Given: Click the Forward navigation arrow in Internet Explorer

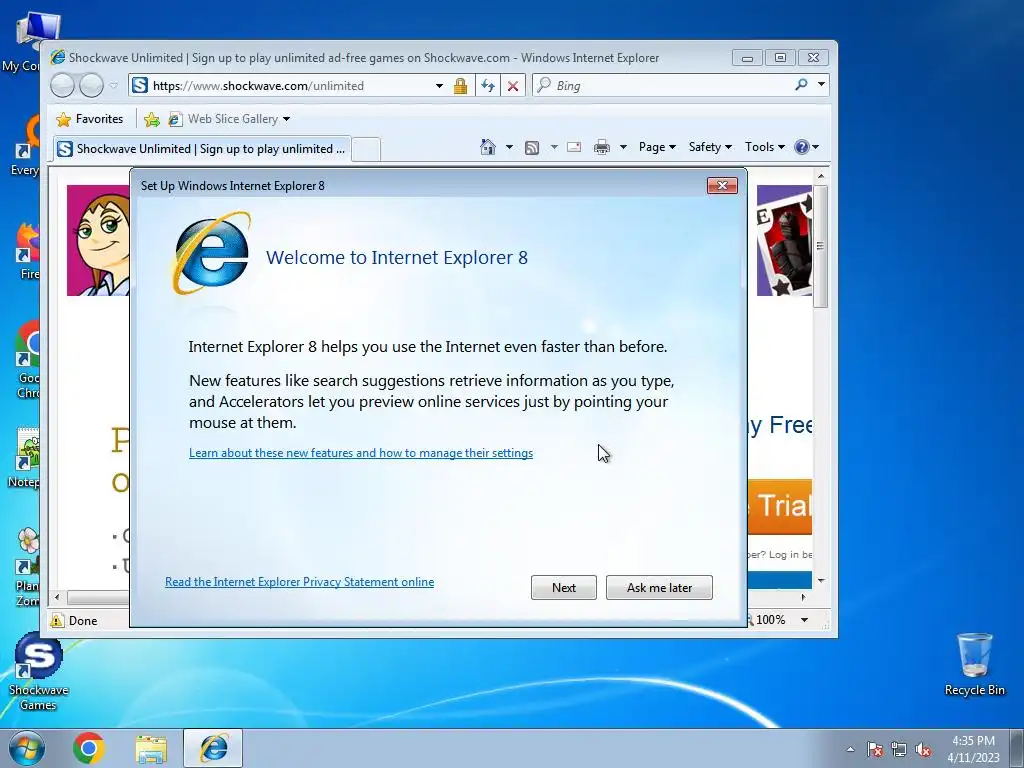Looking at the screenshot, I should pyautogui.click(x=91, y=86).
